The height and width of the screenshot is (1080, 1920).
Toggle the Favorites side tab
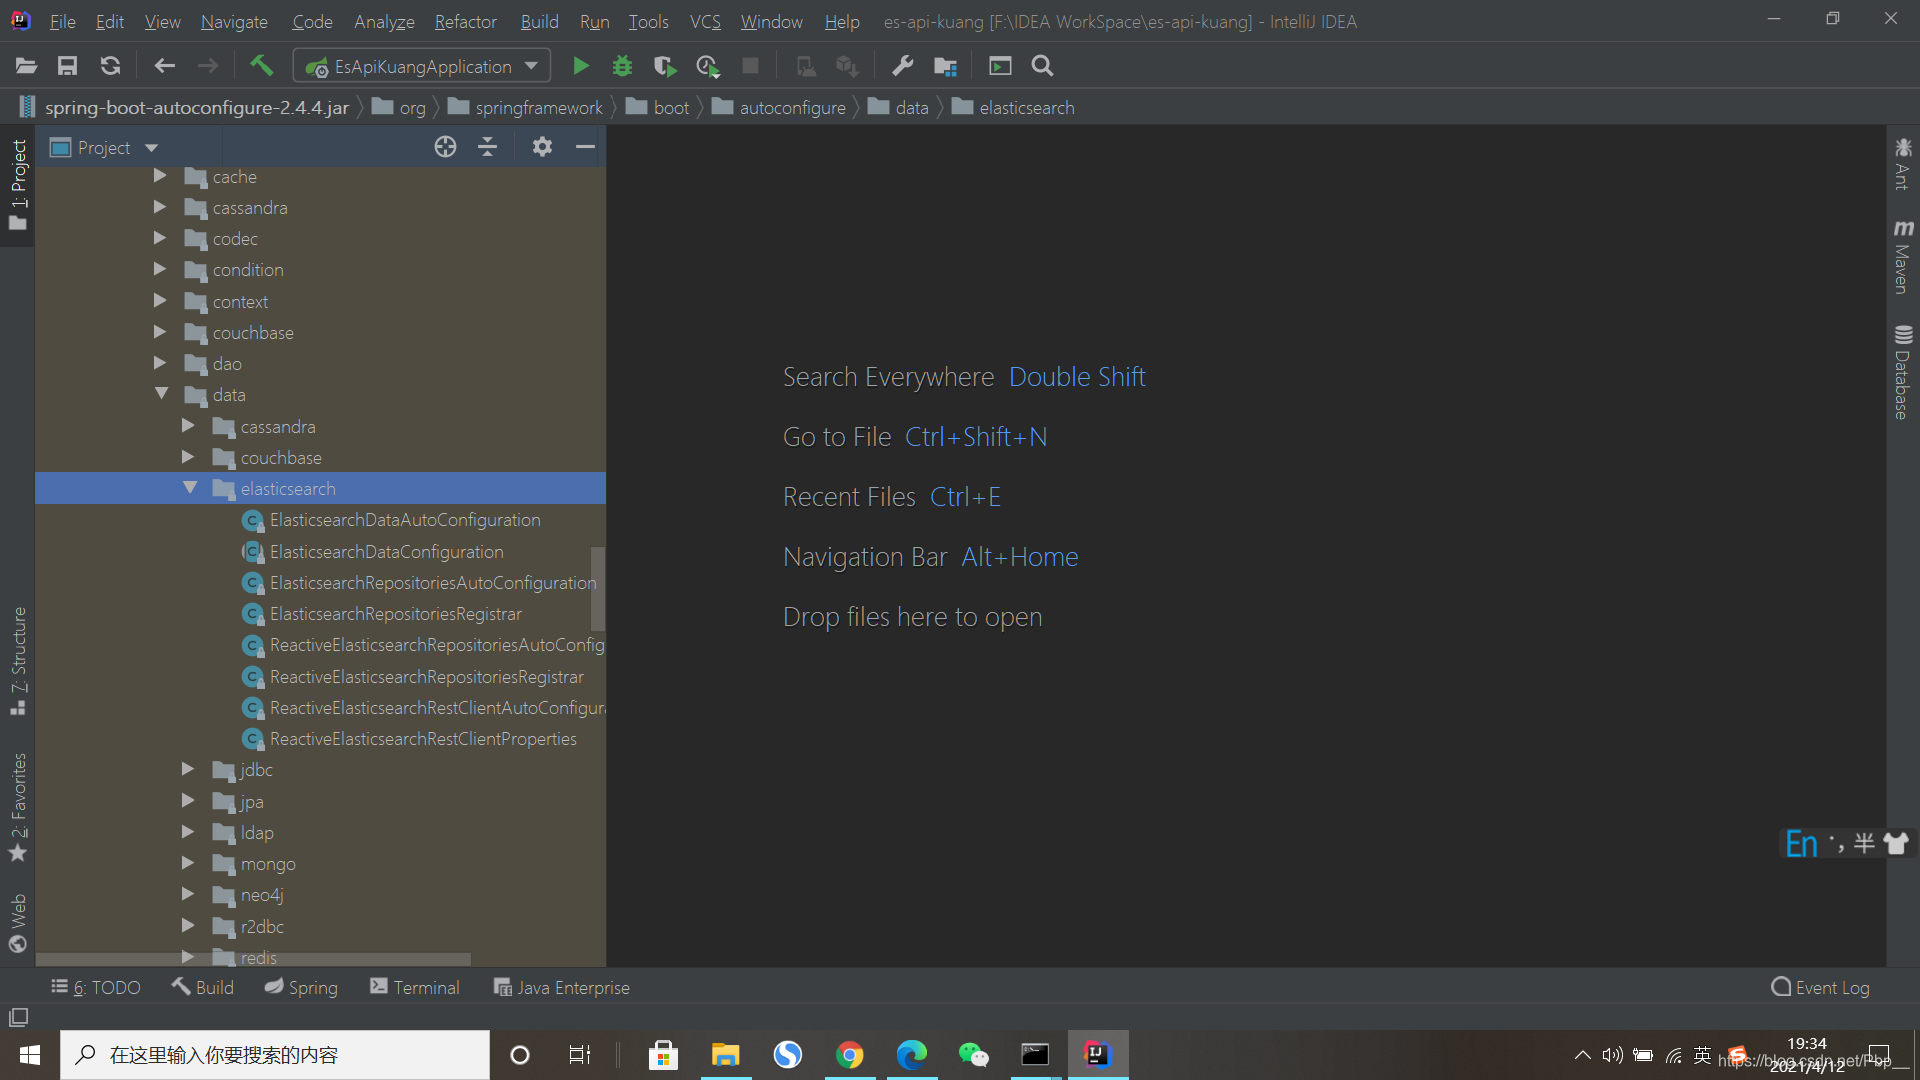pos(18,807)
